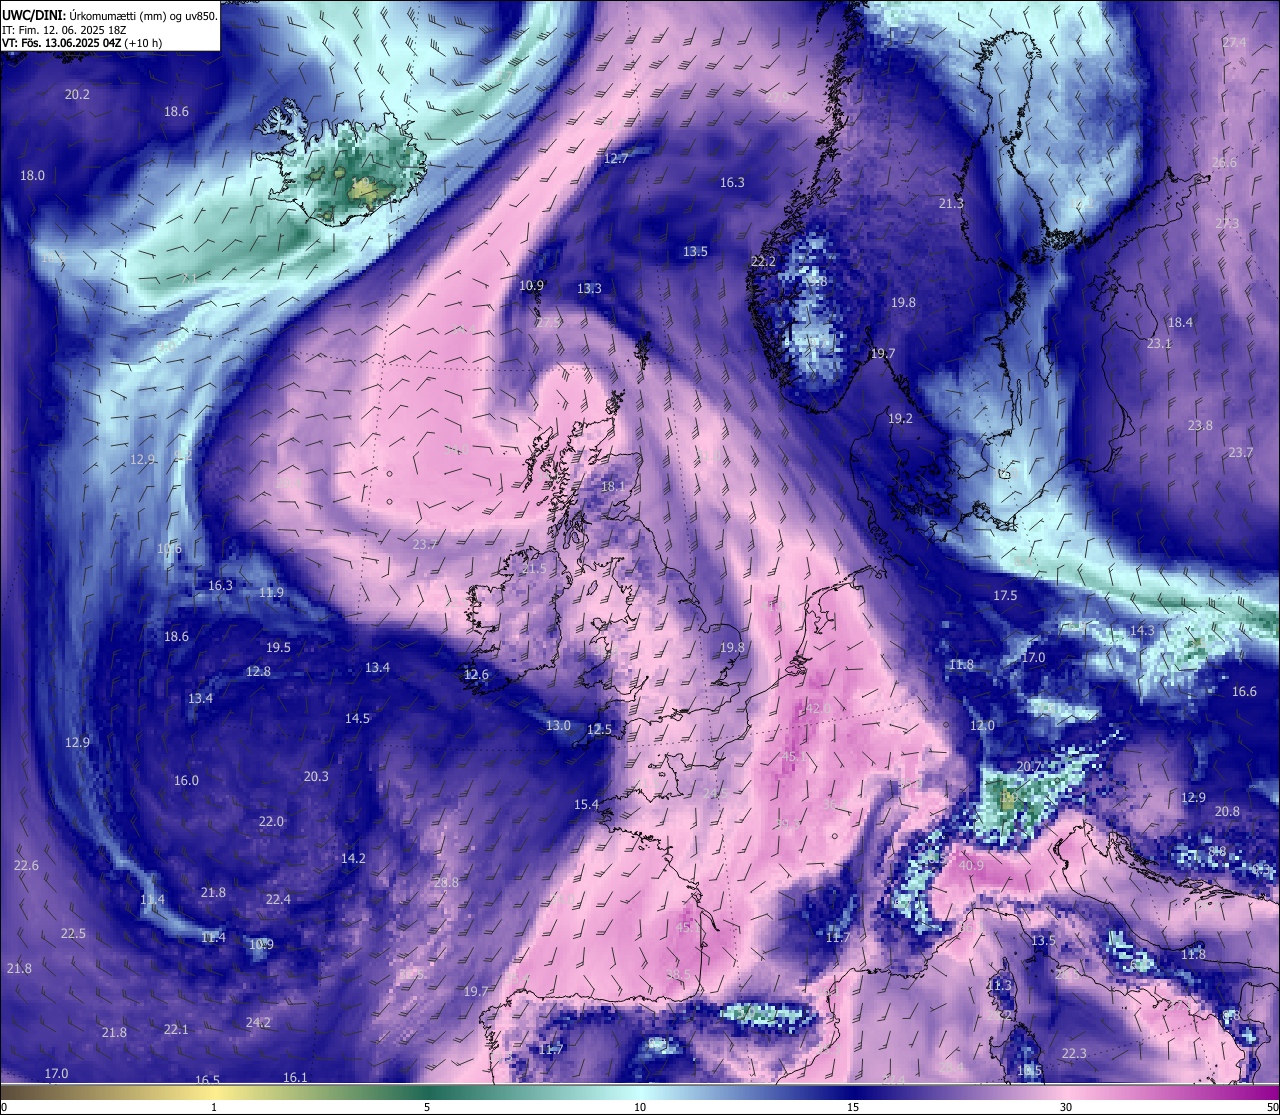1280x1115 pixels.
Task: Click the map value '19.5'
Action: coord(278,647)
